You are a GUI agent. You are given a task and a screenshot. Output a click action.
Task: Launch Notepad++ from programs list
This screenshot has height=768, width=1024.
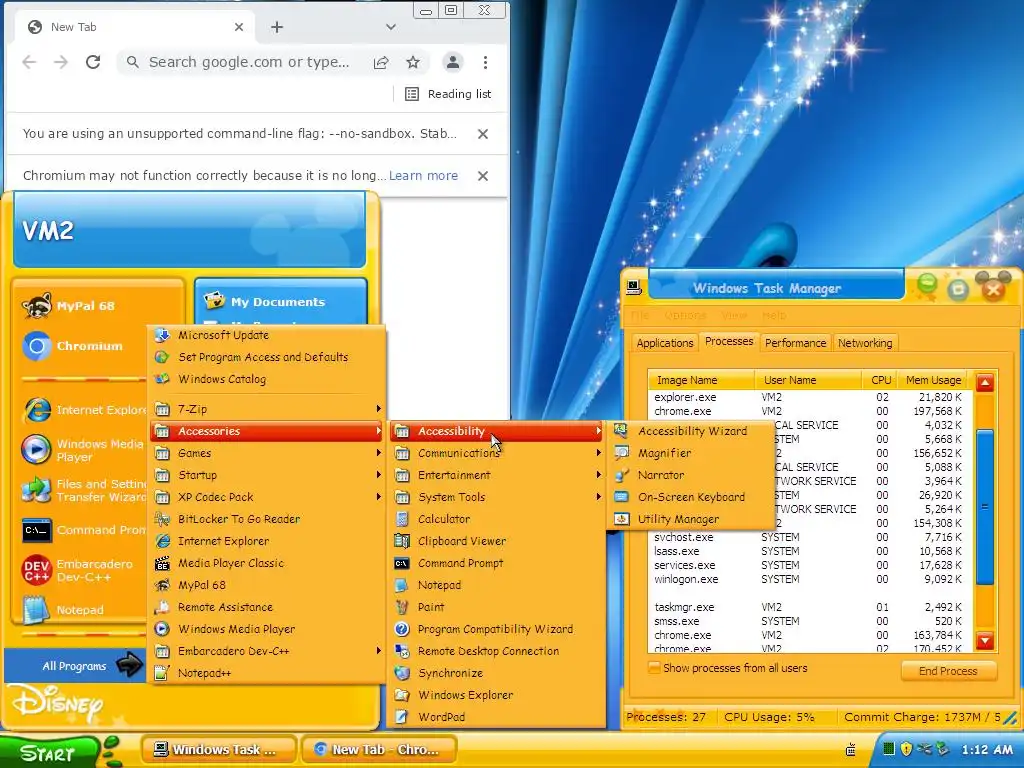click(x=266, y=673)
